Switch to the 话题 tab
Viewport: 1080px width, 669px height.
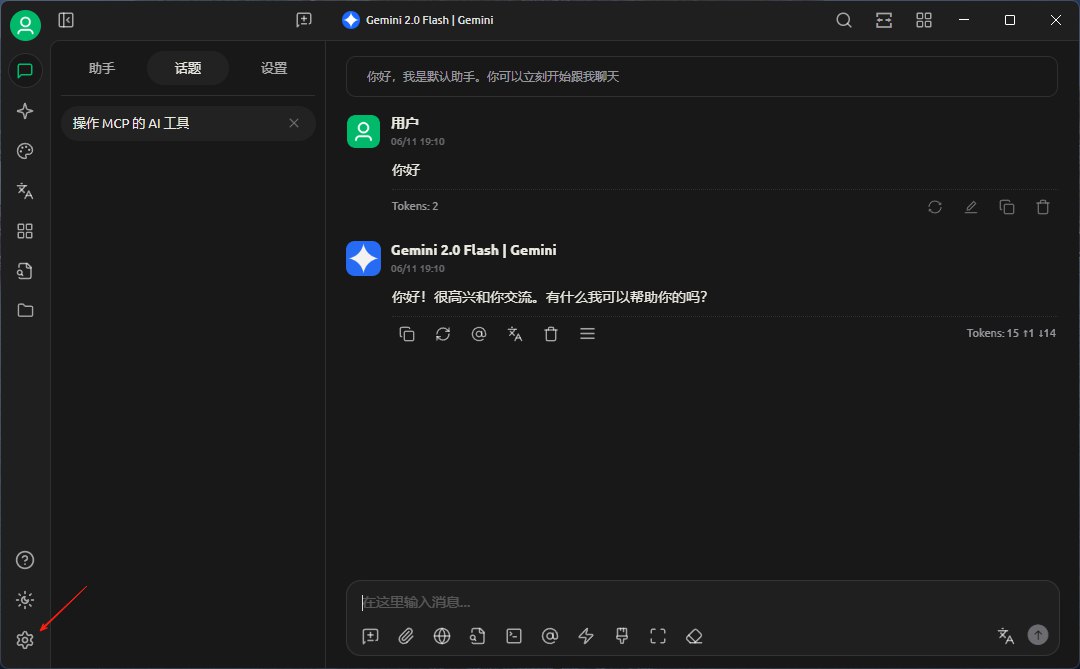click(188, 68)
